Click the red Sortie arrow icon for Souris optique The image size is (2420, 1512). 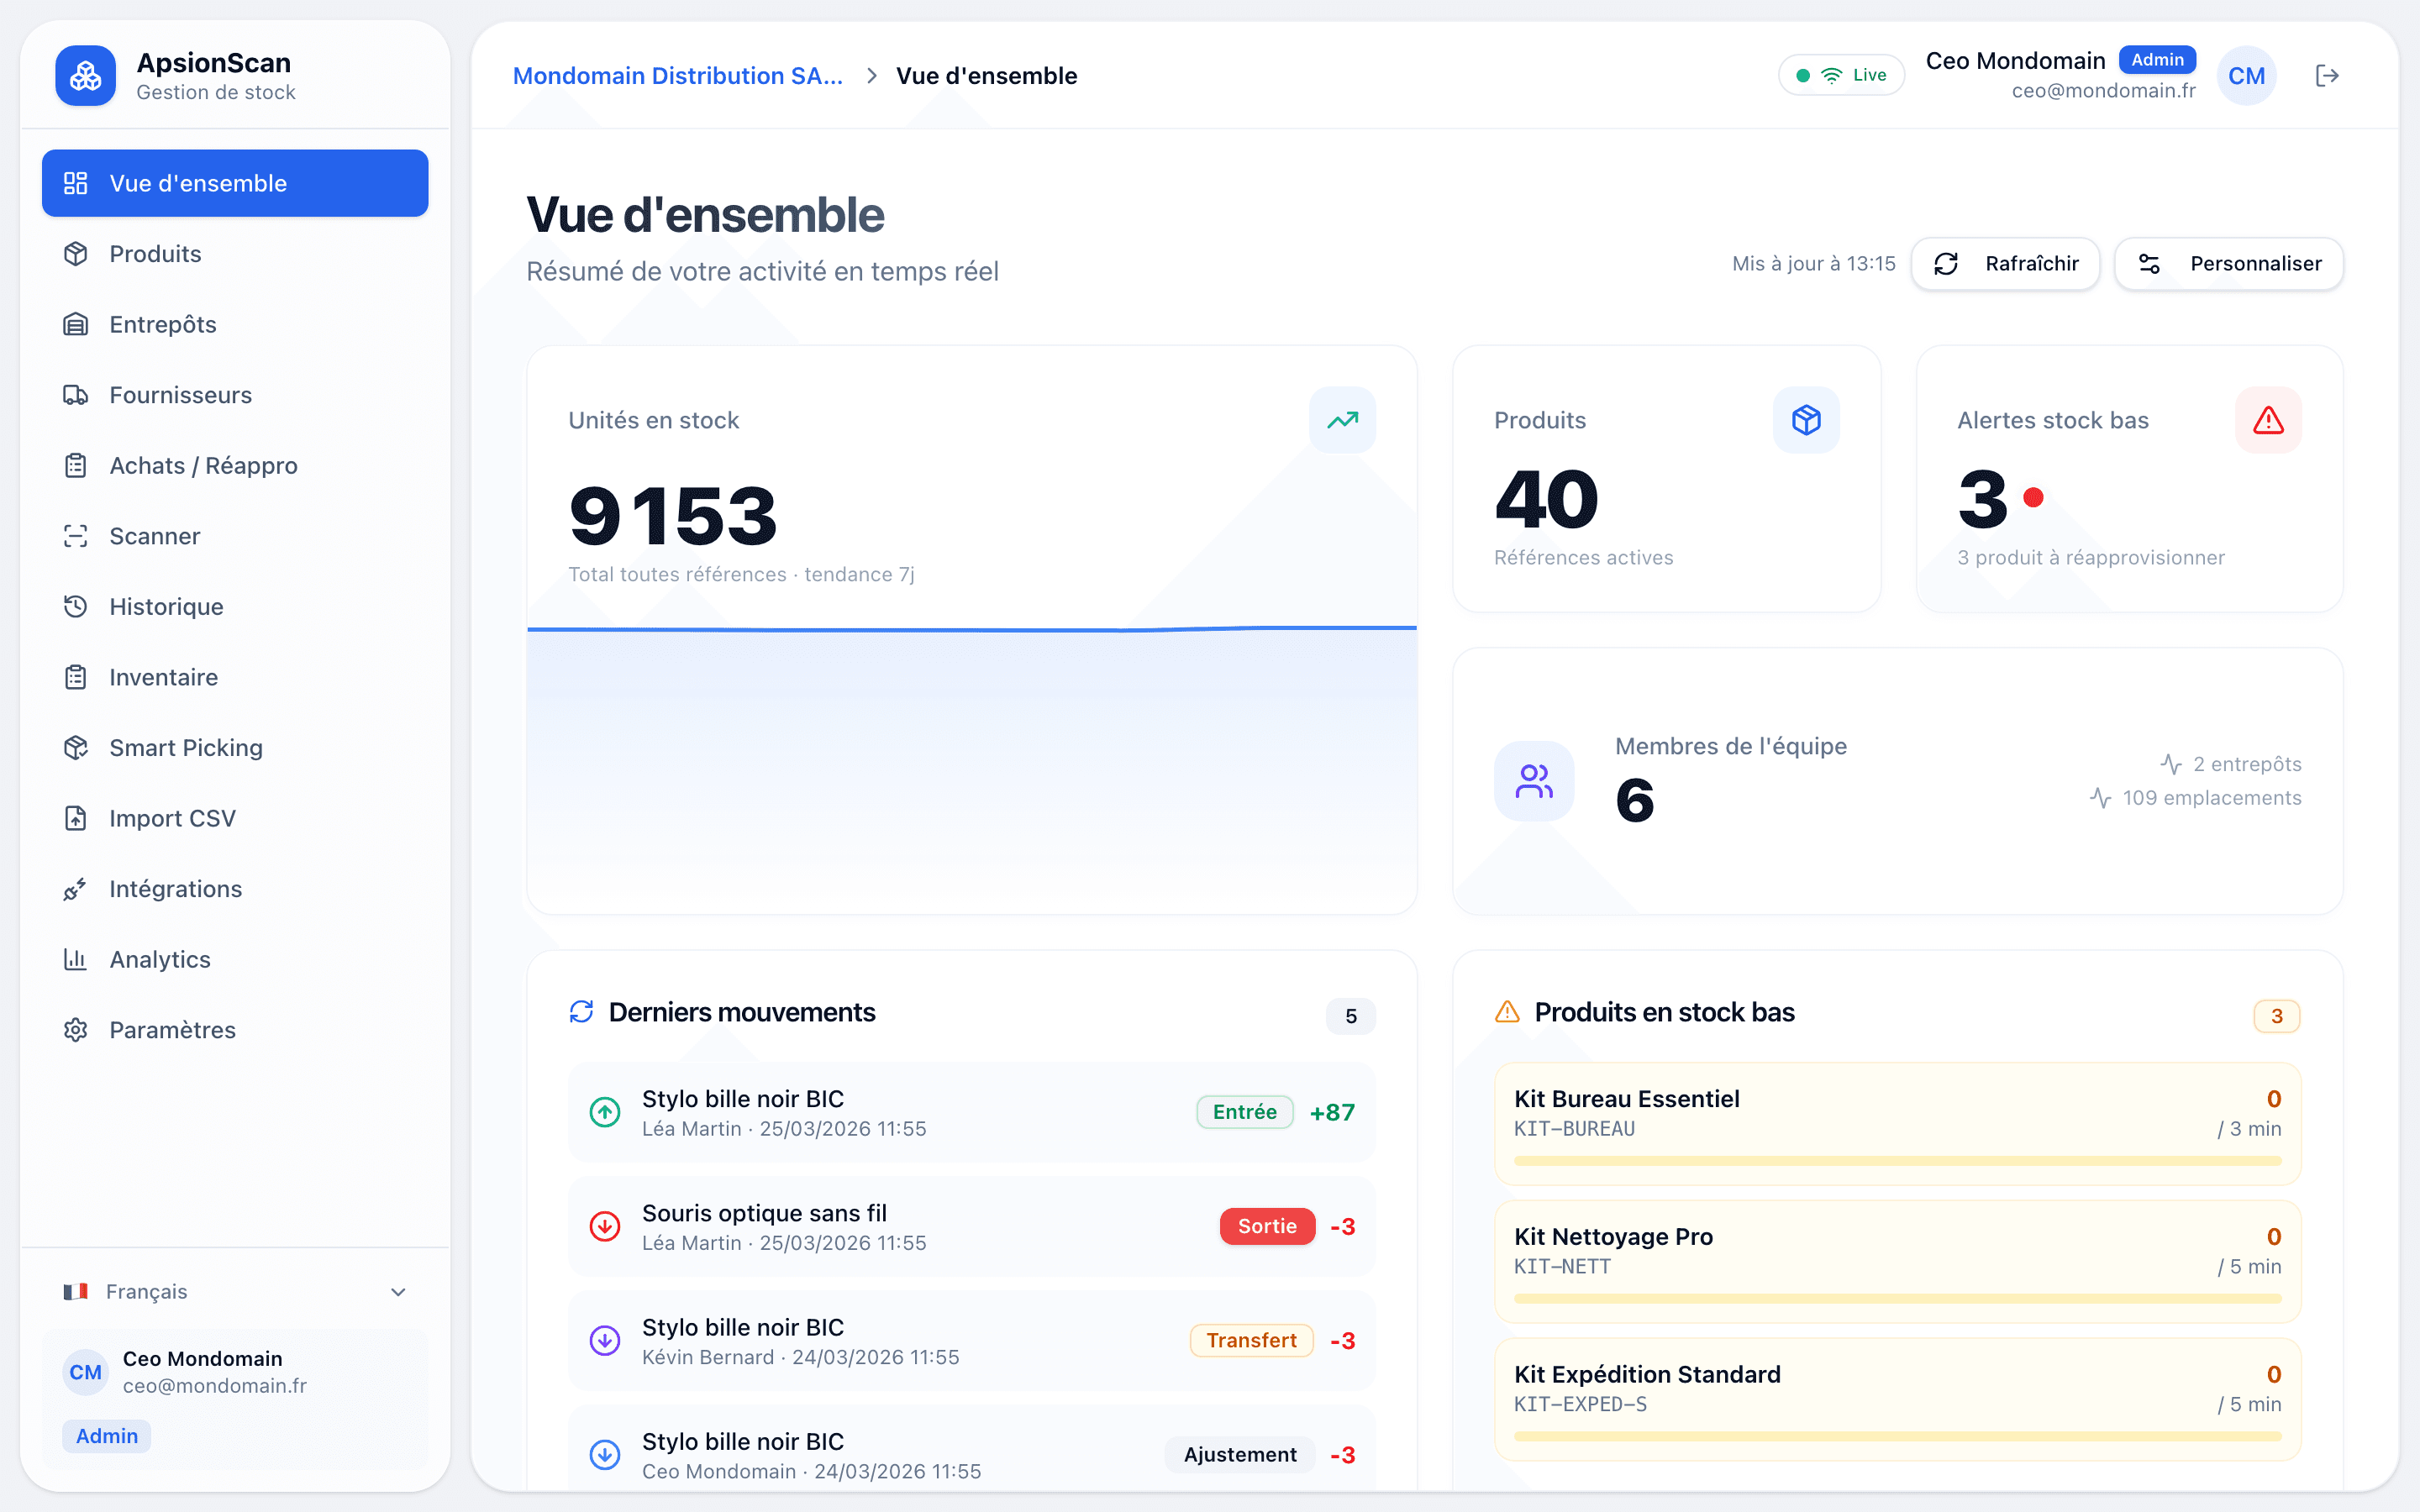click(605, 1226)
